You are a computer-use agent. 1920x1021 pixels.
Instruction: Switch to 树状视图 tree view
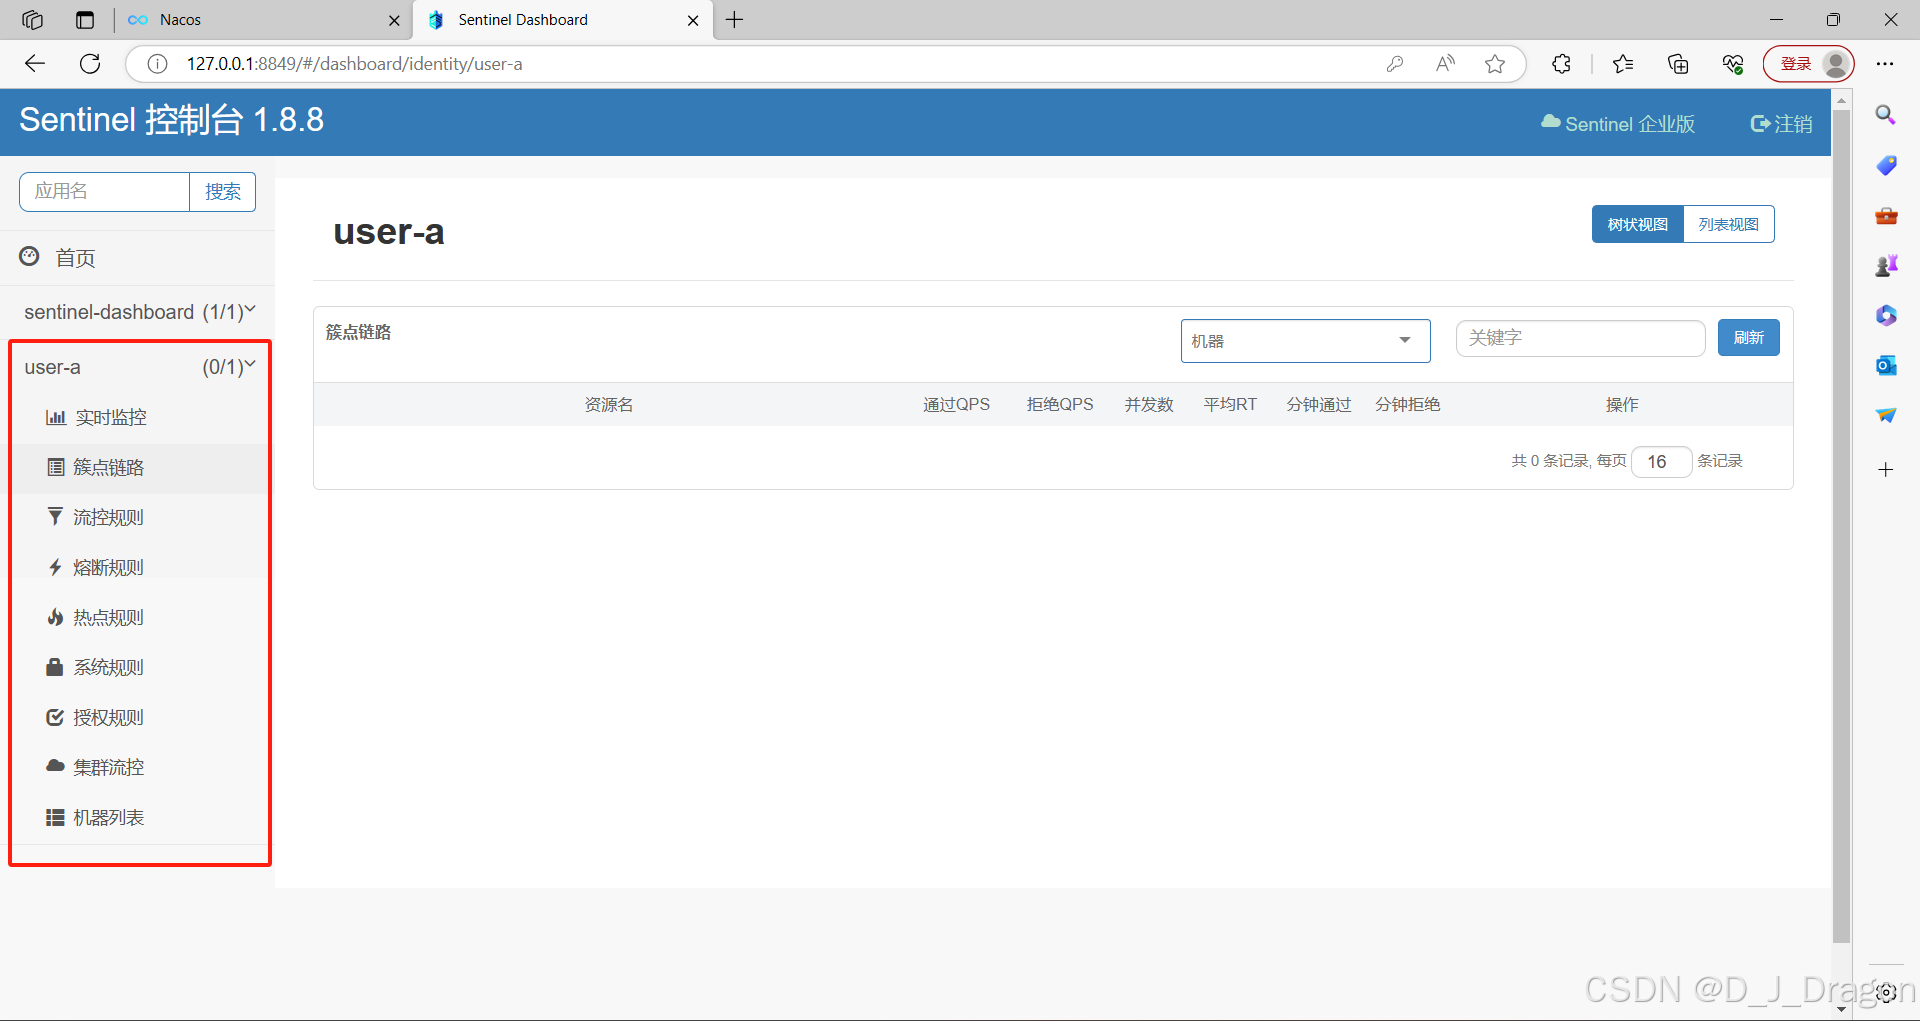point(1637,224)
